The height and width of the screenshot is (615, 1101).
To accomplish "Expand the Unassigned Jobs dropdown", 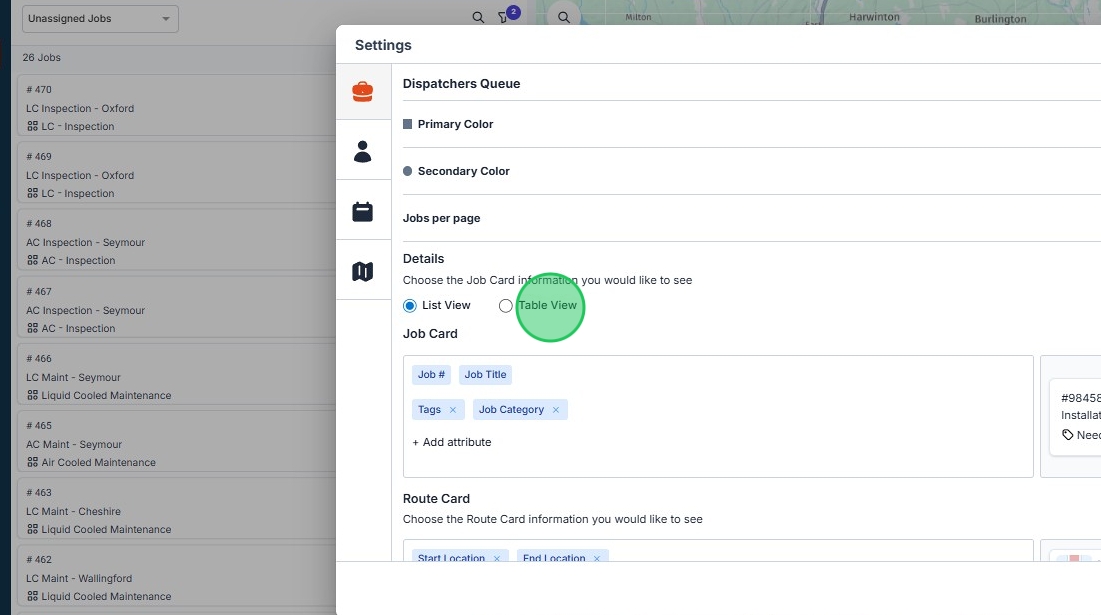I will [99, 19].
